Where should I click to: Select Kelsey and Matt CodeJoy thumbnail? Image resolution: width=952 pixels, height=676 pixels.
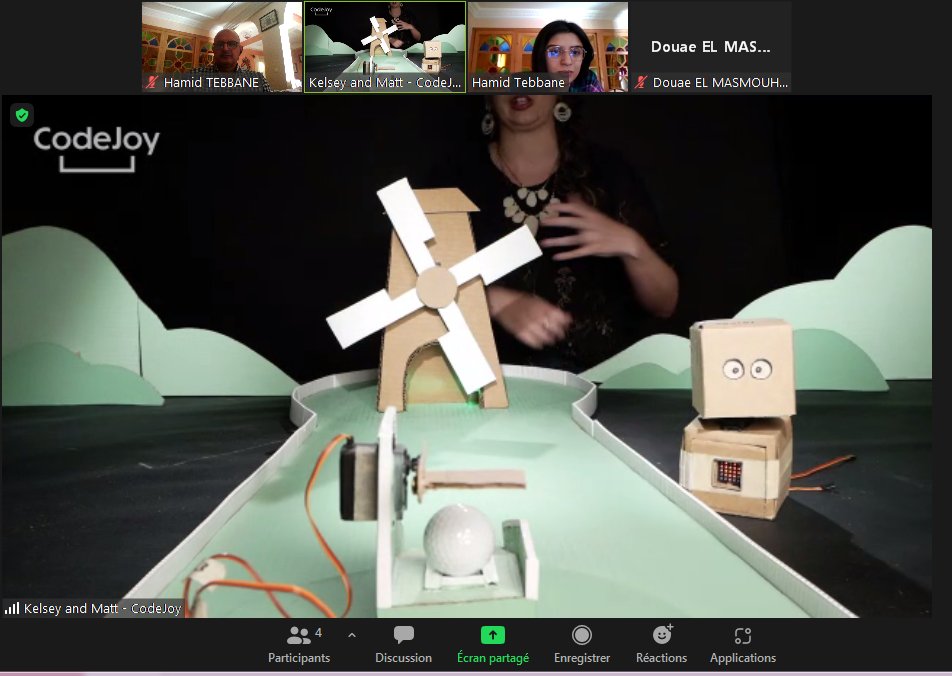(385, 47)
